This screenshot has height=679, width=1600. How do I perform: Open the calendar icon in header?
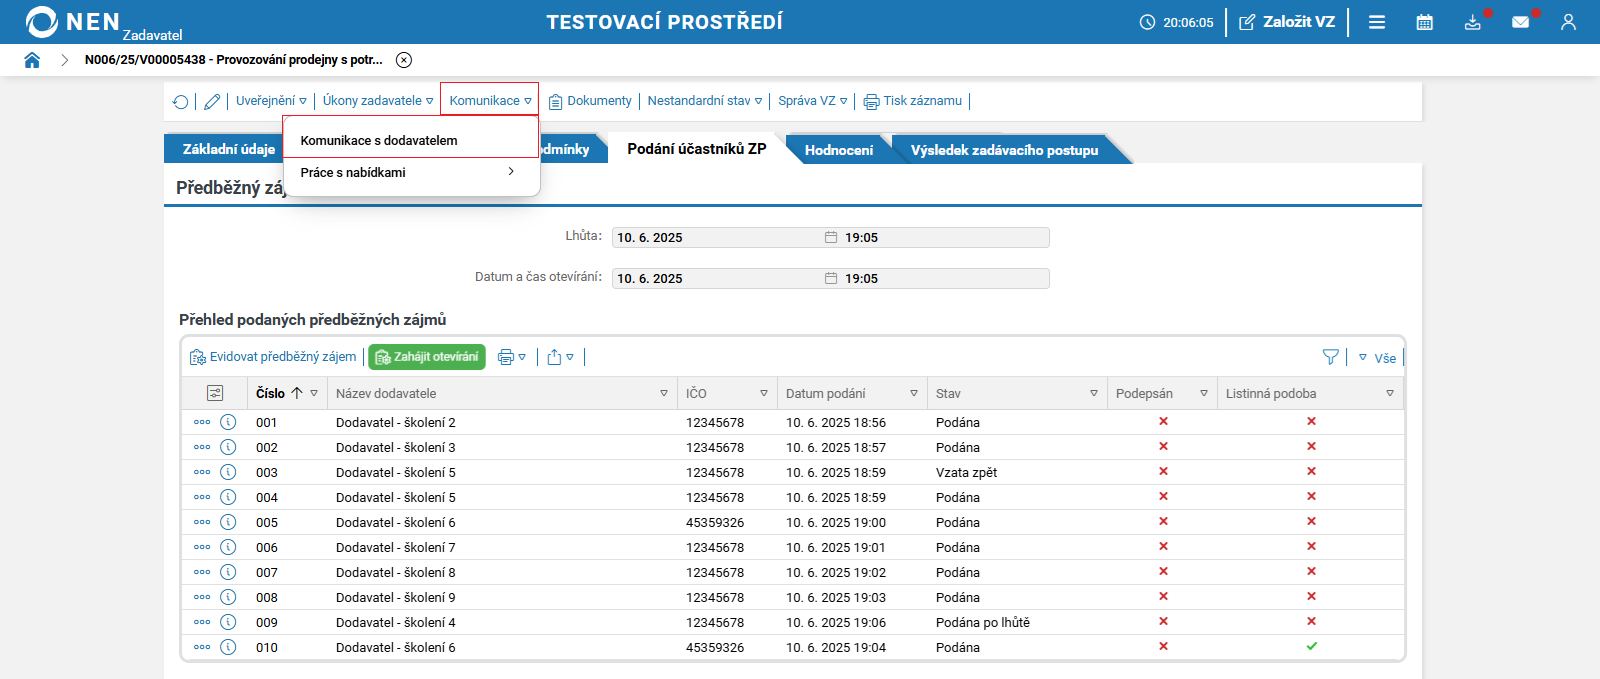[1424, 22]
